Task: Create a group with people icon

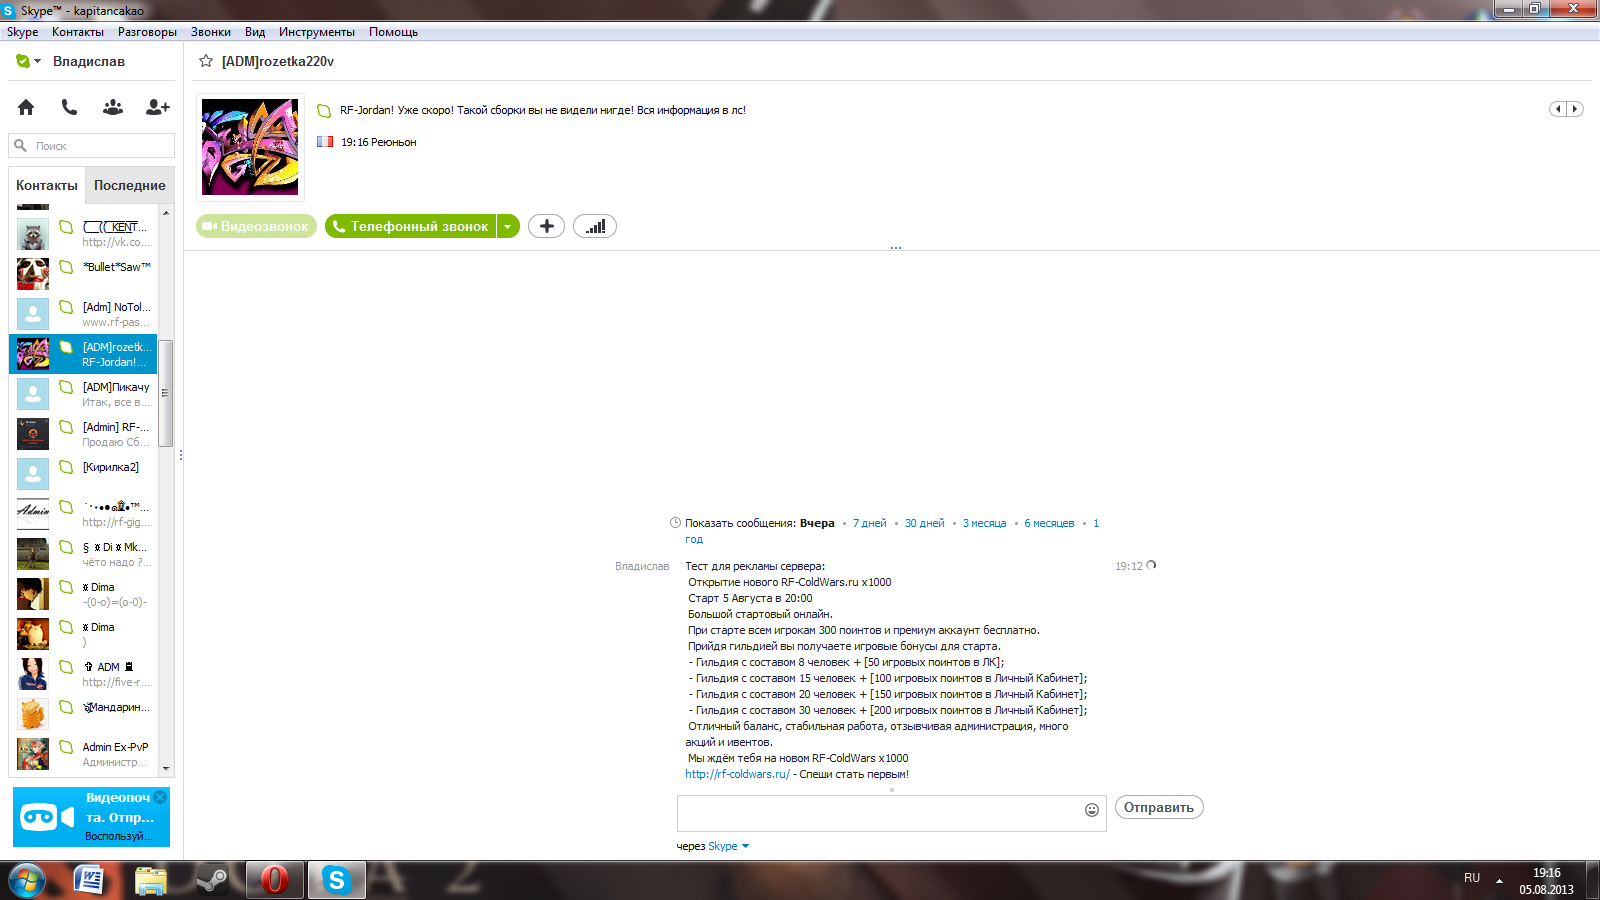Action: (113, 107)
